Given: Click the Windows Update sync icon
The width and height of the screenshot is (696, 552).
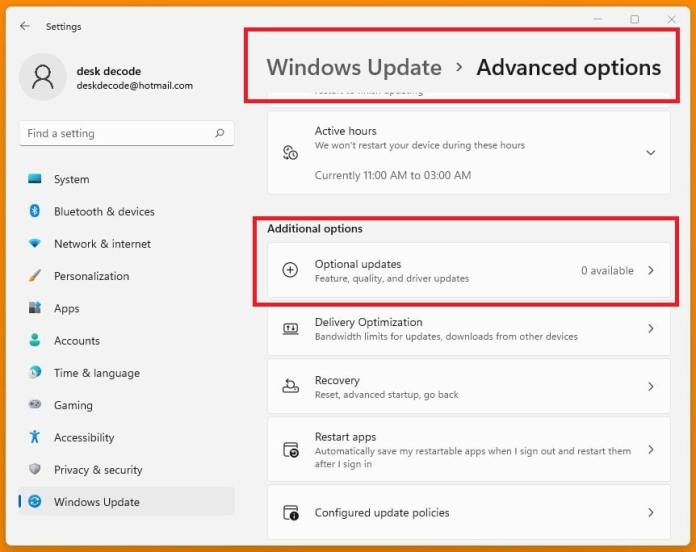Looking at the screenshot, I should (35, 501).
